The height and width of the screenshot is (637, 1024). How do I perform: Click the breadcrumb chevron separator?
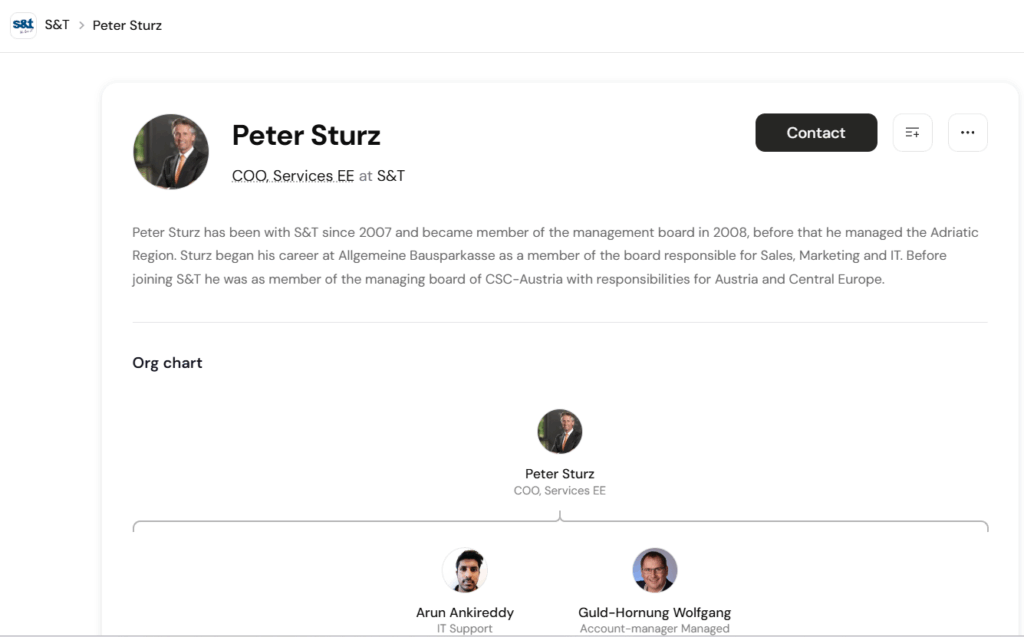81,25
